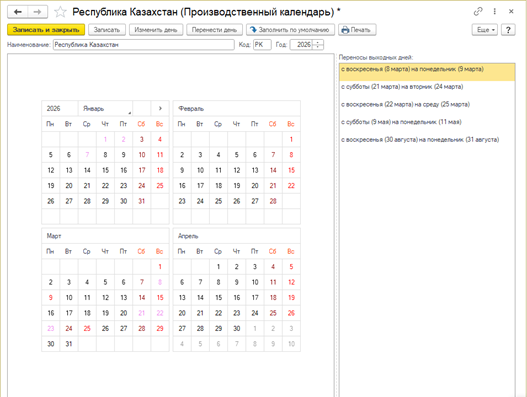Viewport: 527px width, 397px height.
Task: Click Заполнить по умолчанию button
Action: click(x=290, y=30)
